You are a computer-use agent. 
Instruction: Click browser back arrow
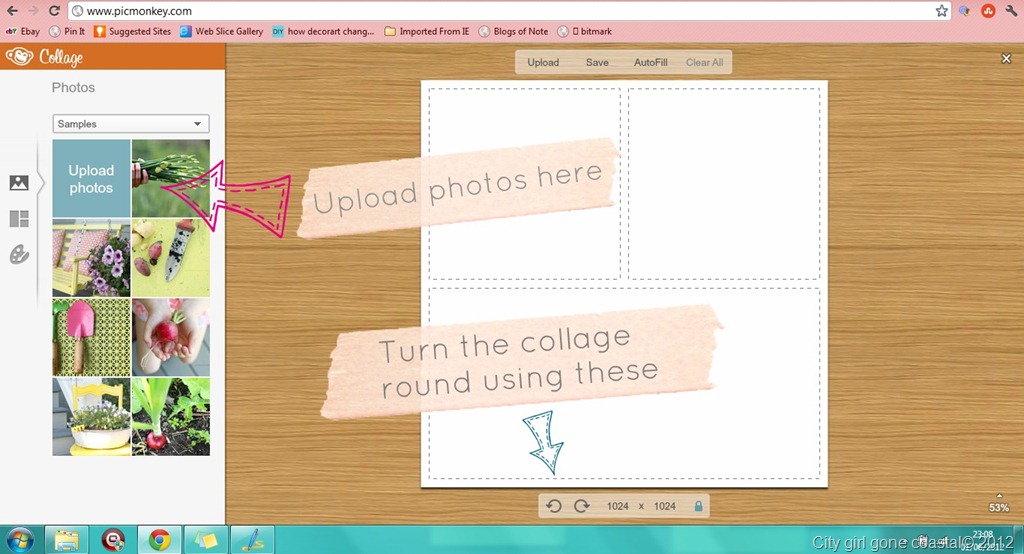(x=12, y=10)
